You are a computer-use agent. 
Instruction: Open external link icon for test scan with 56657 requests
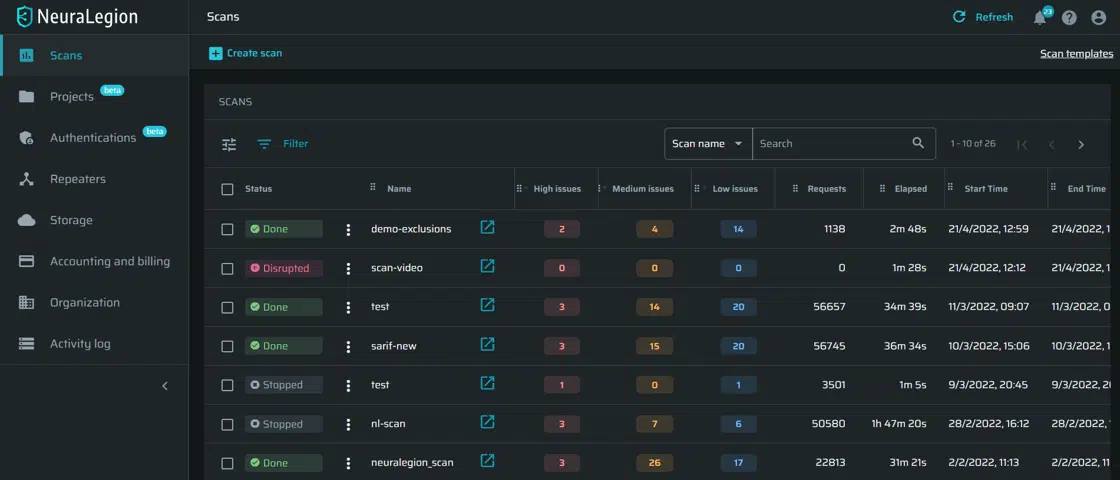(487, 304)
